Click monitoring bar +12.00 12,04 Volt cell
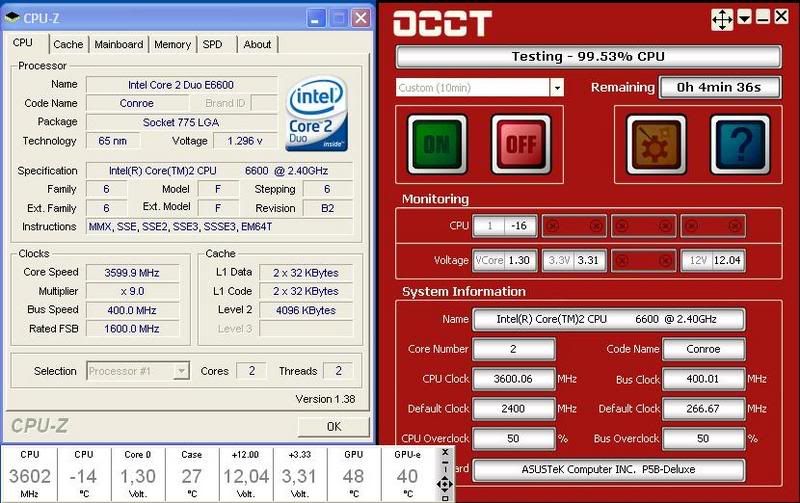 (x=246, y=474)
